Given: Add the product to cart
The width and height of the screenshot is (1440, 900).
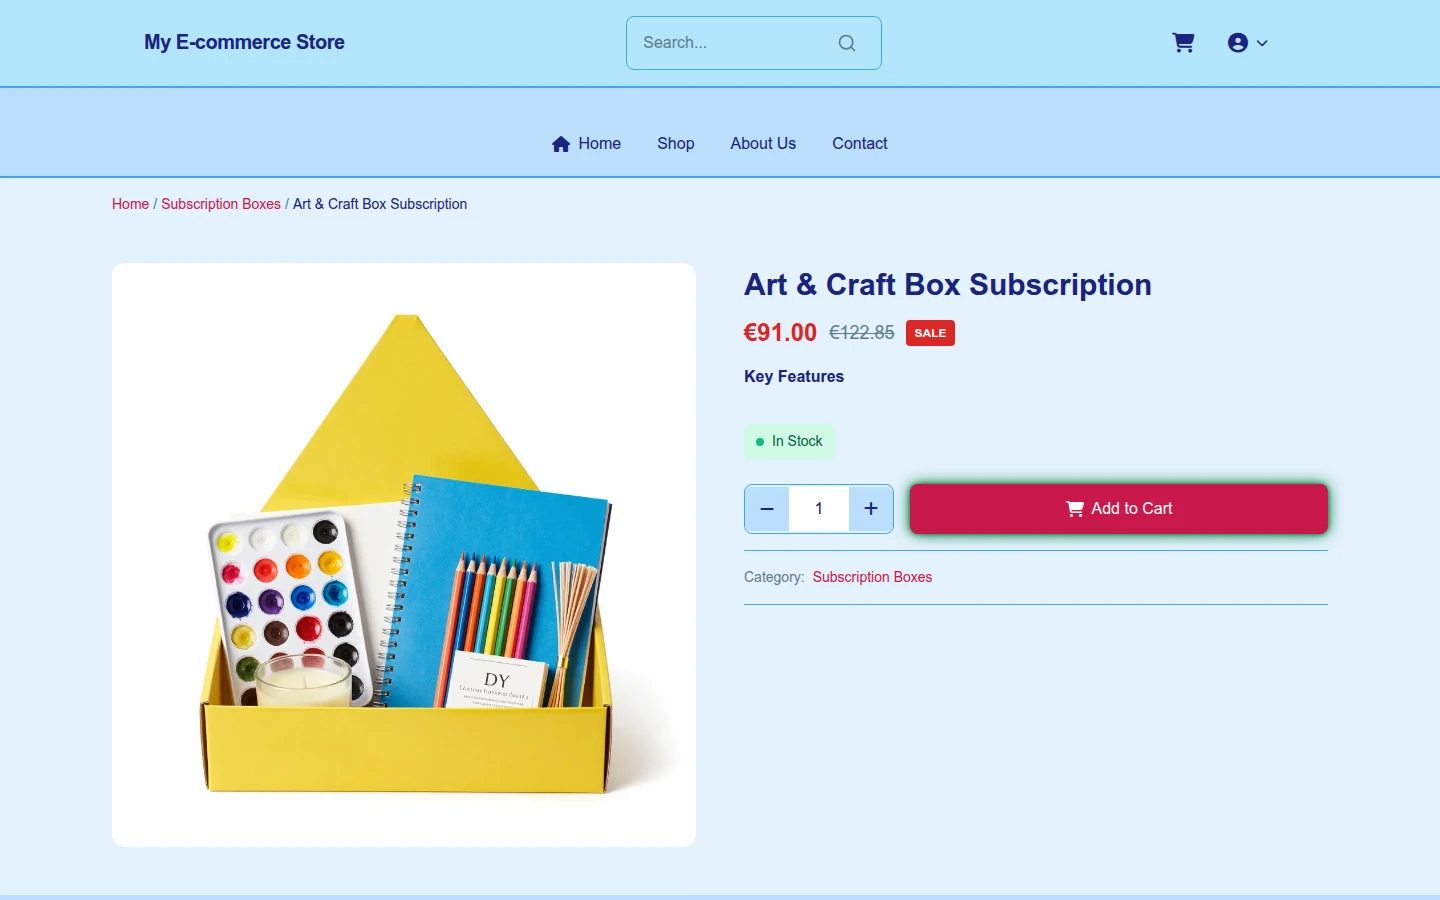Looking at the screenshot, I should (x=1119, y=509).
